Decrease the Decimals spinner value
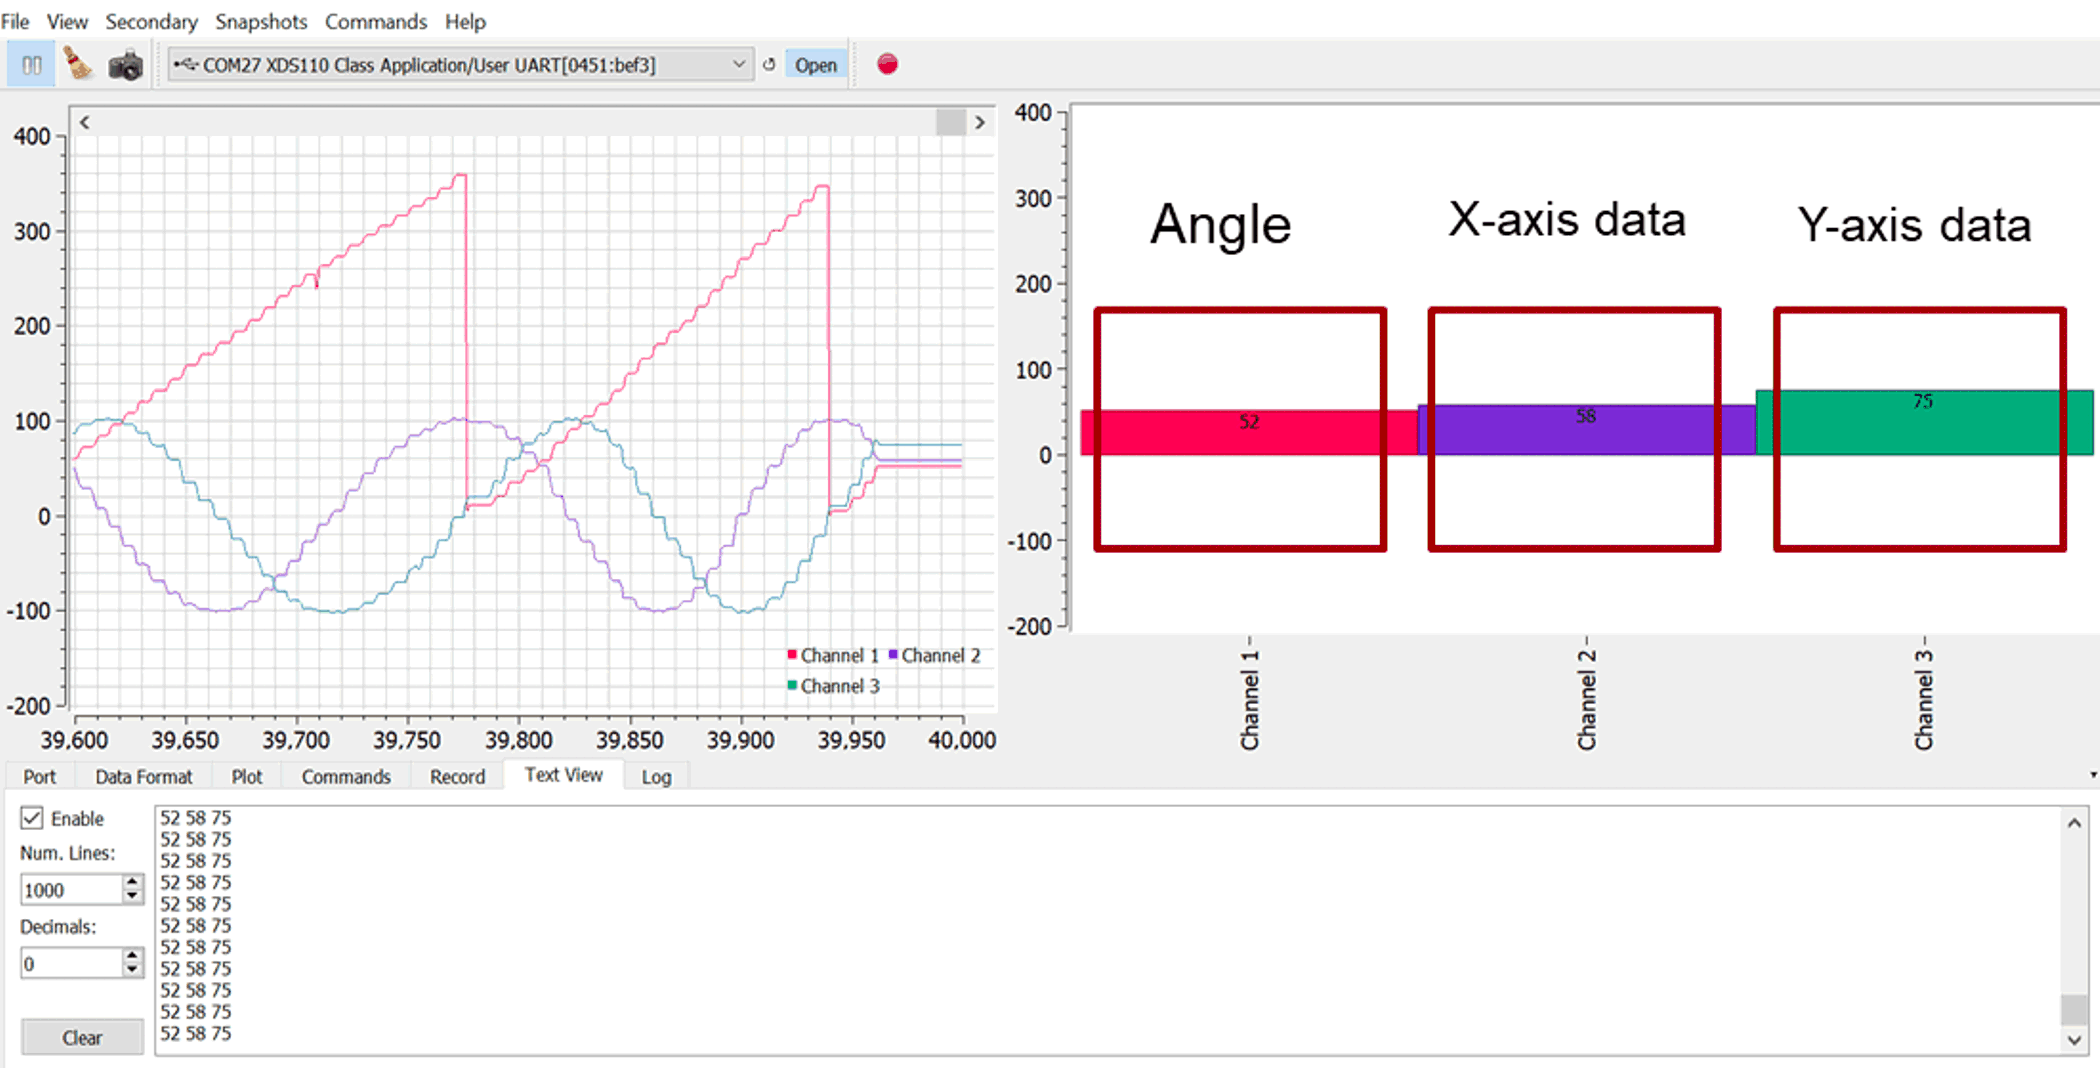This screenshot has width=2100, height=1068. pyautogui.click(x=132, y=970)
